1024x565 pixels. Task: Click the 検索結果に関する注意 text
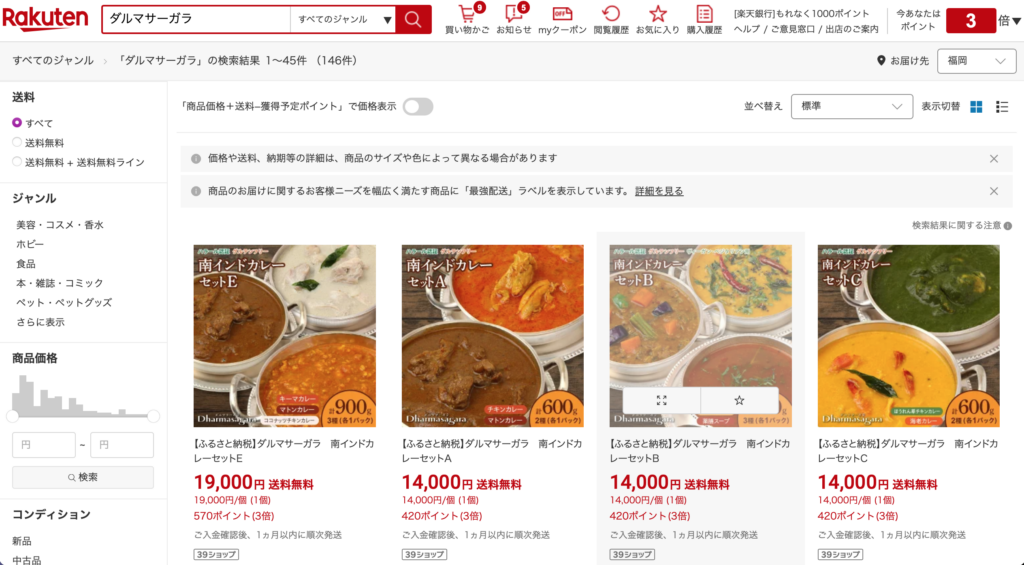[x=956, y=225]
